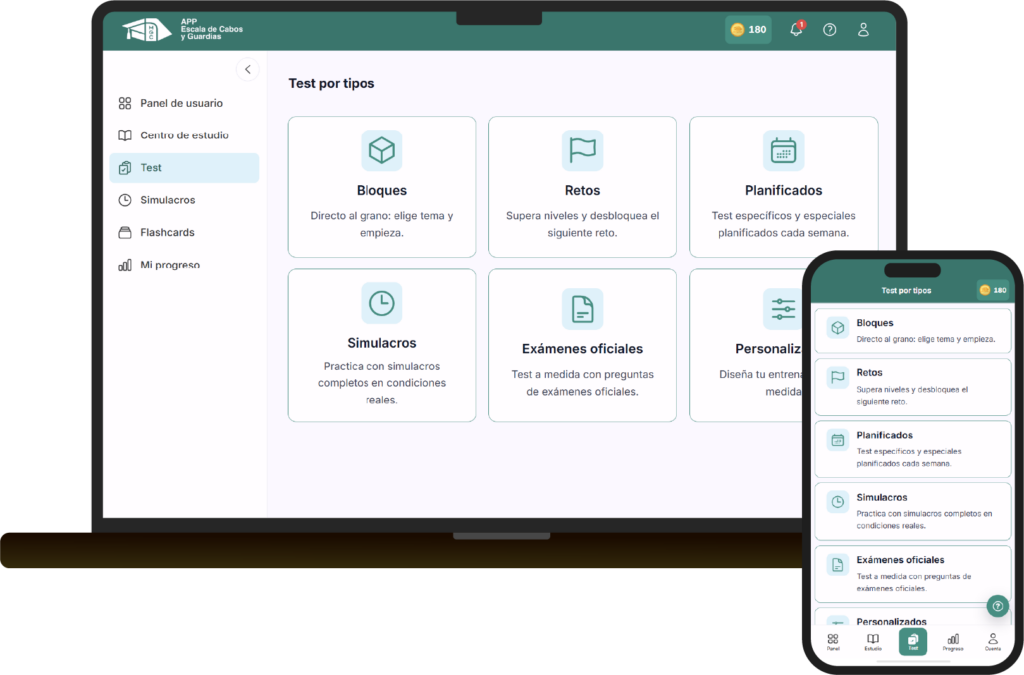Click Bloques cube icon on laptop

(x=381, y=151)
